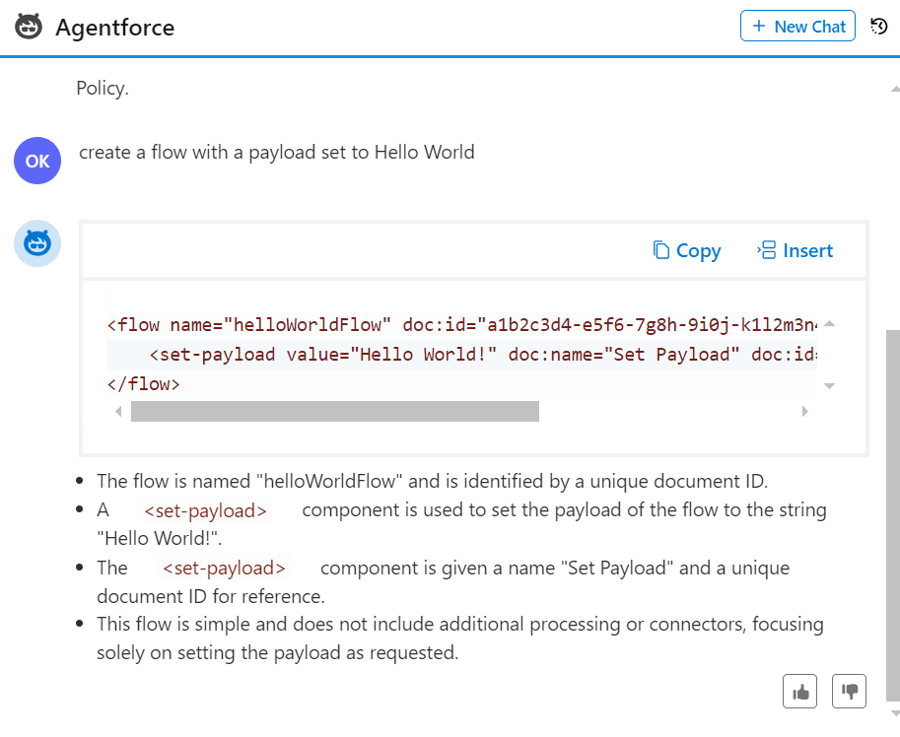Copy the generated helloWorldFlow code
The height and width of the screenshot is (737, 900).
tap(696, 250)
